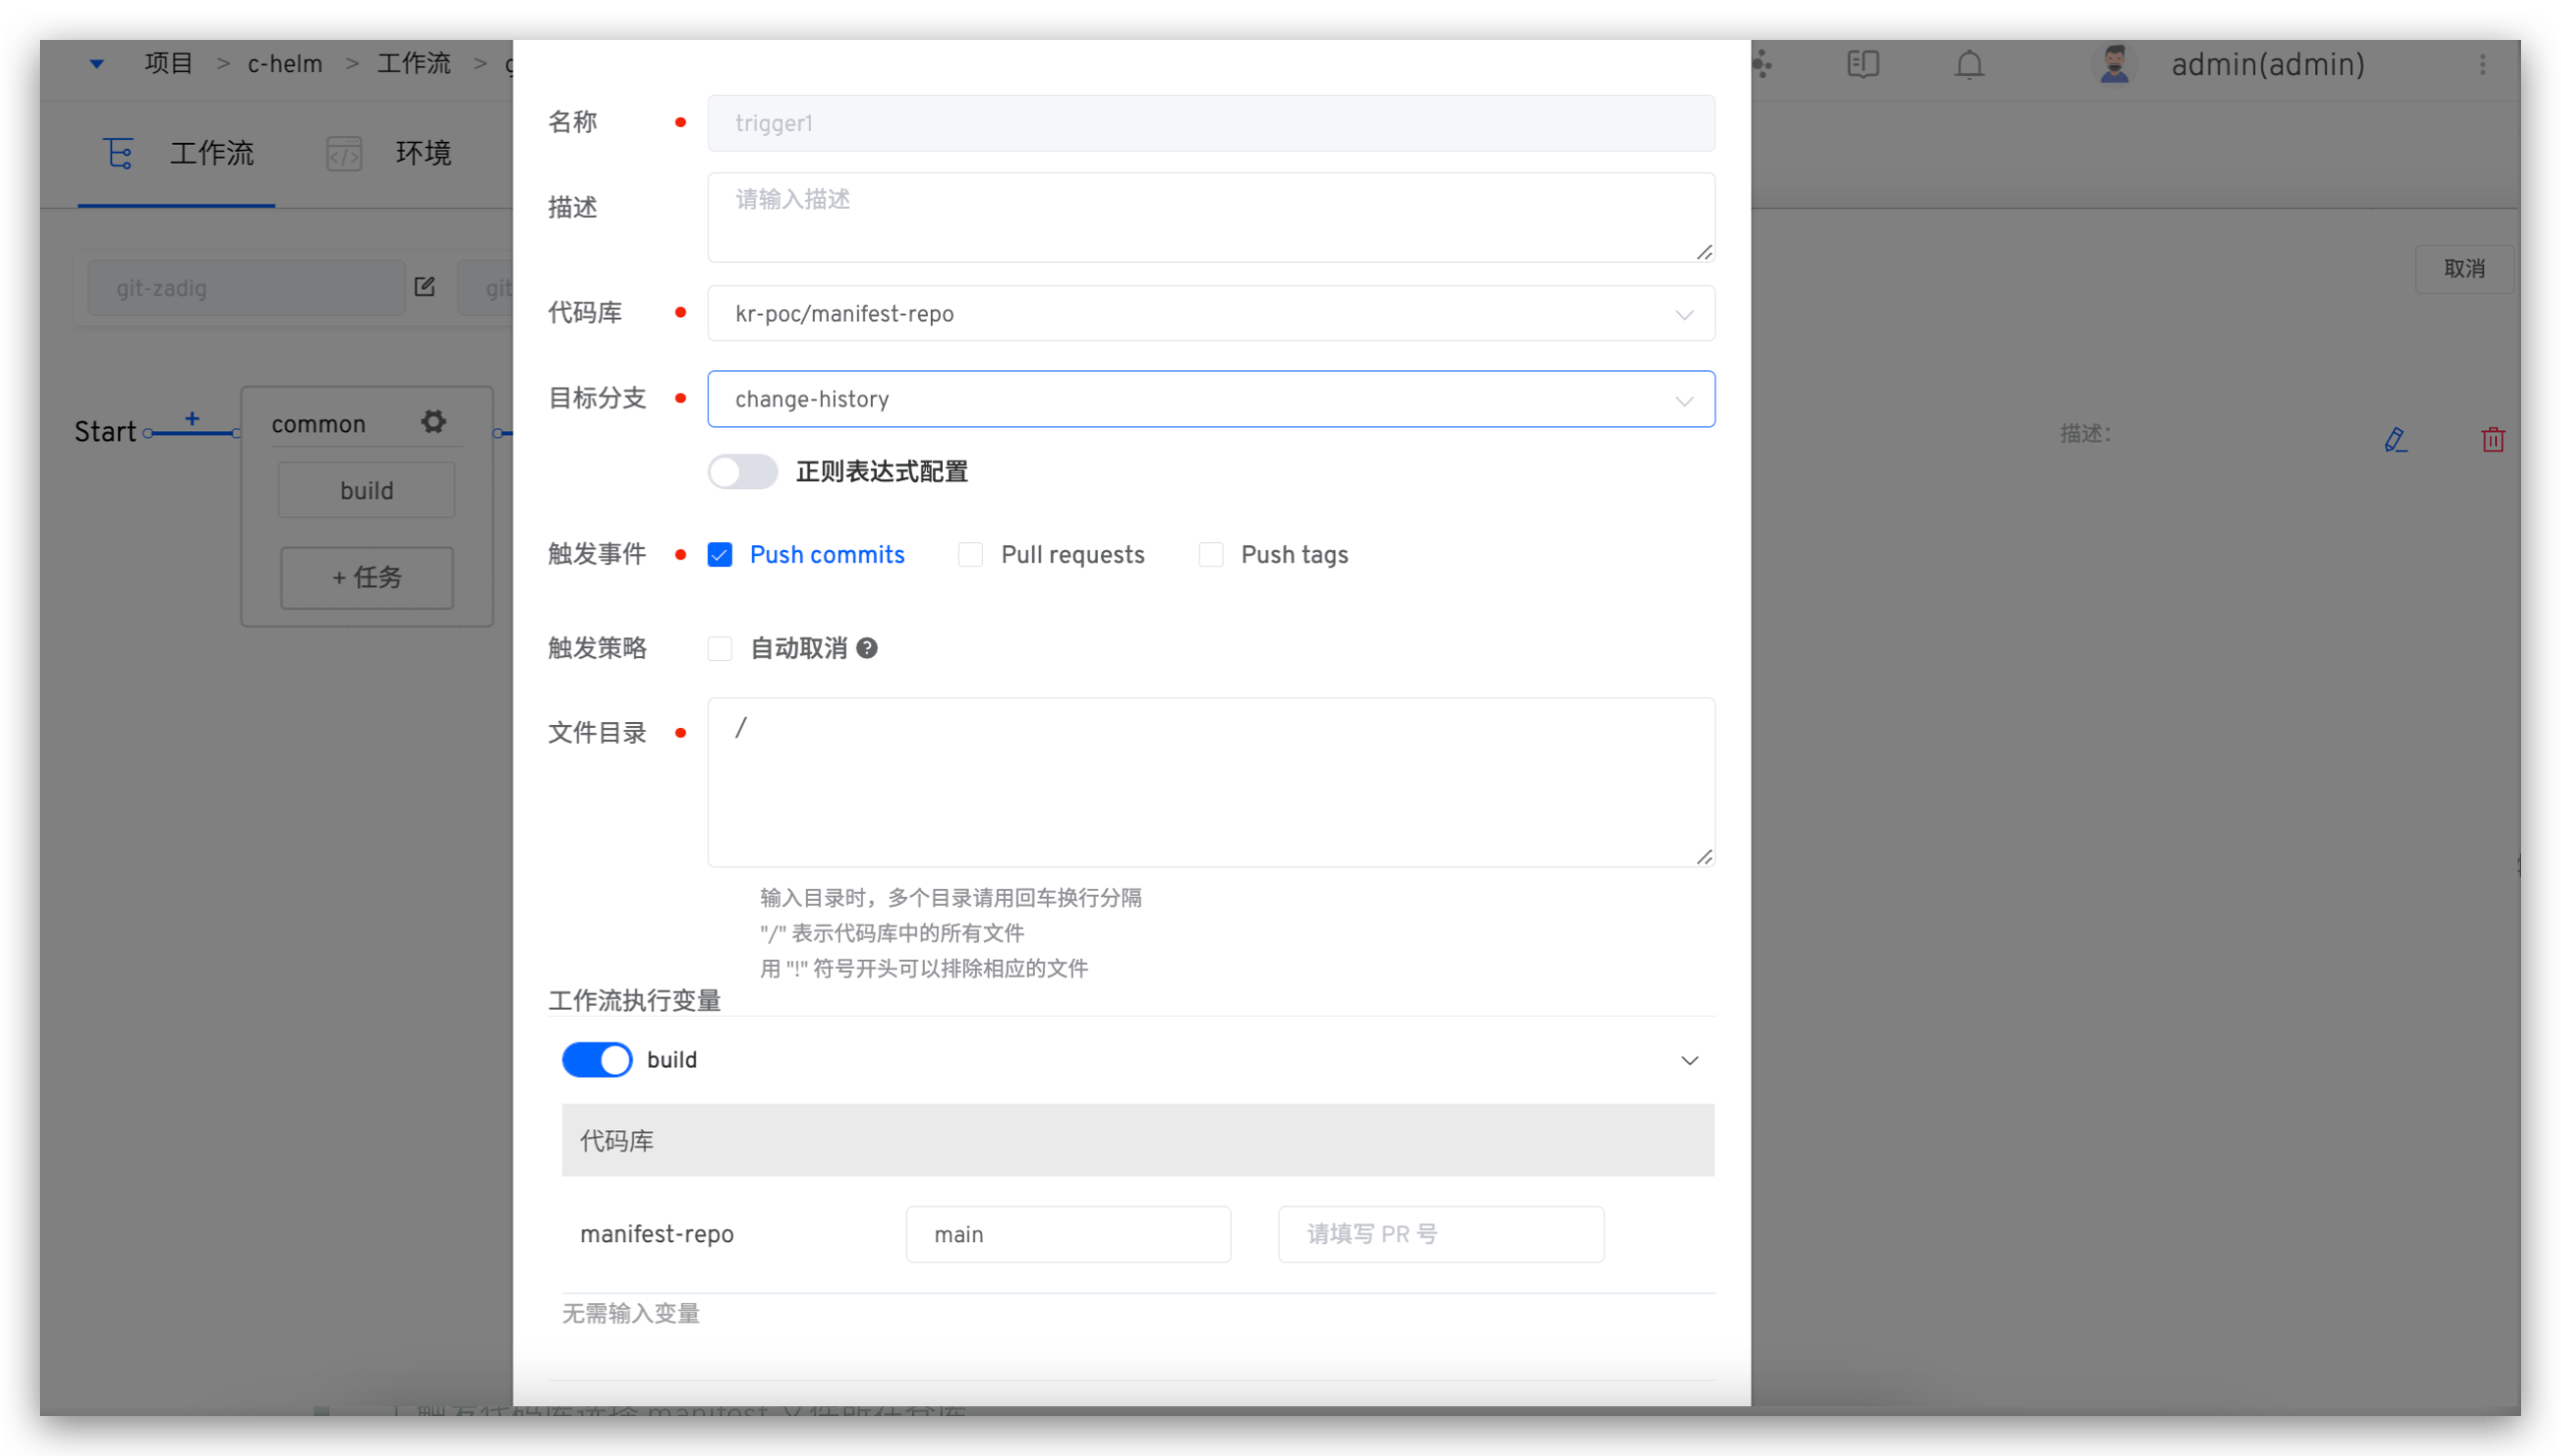Viewport: 2561px width, 1456px height.
Task: Click the blue edit pencil icon
Action: (x=2395, y=439)
